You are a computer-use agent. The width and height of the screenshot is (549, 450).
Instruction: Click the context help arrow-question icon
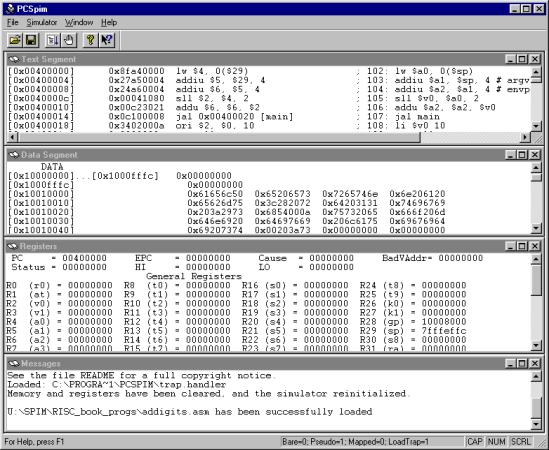point(107,40)
